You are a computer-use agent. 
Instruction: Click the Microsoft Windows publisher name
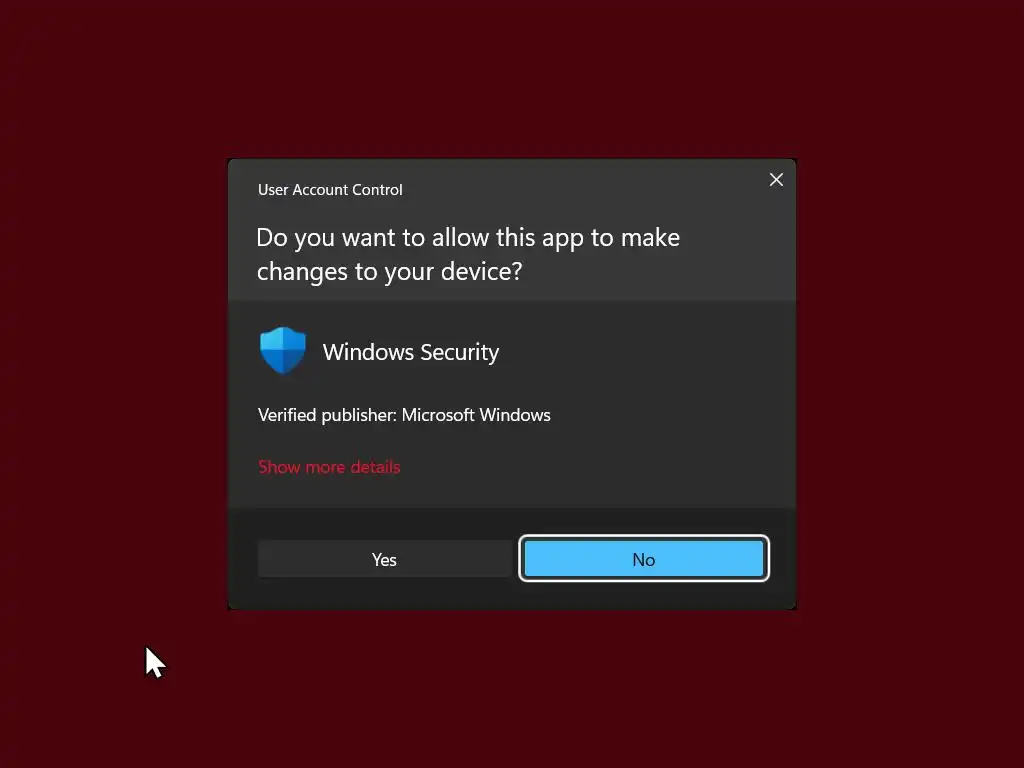click(476, 415)
